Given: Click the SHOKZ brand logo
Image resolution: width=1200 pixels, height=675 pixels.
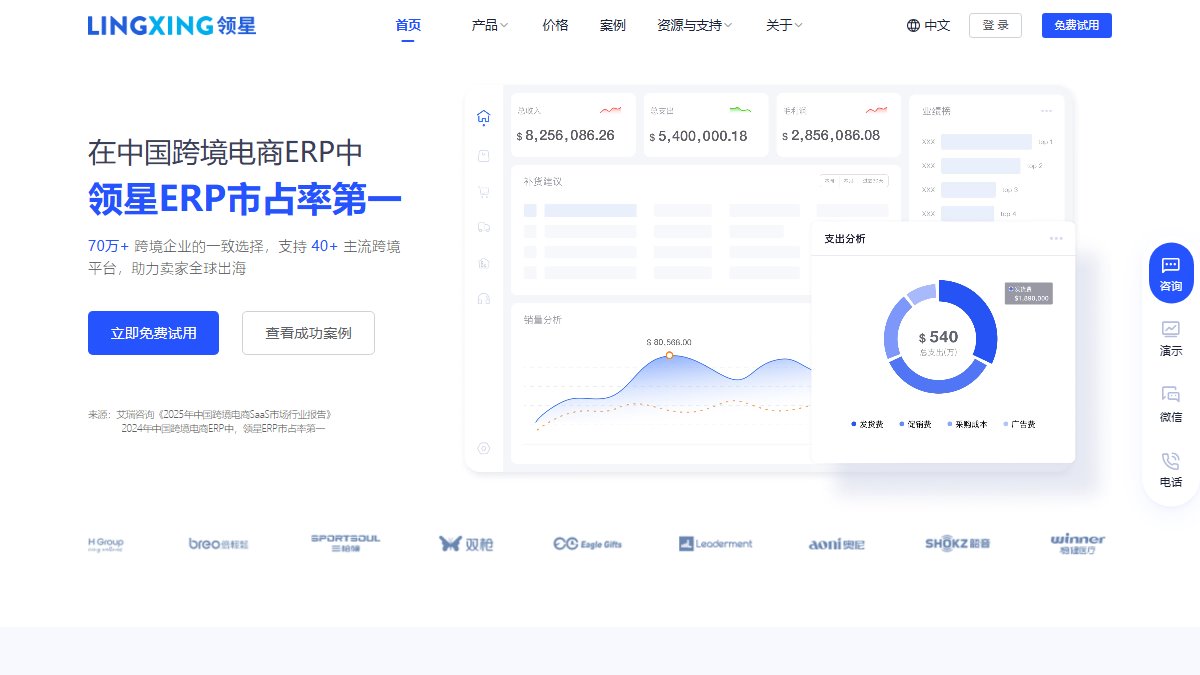Looking at the screenshot, I should pyautogui.click(x=958, y=544).
